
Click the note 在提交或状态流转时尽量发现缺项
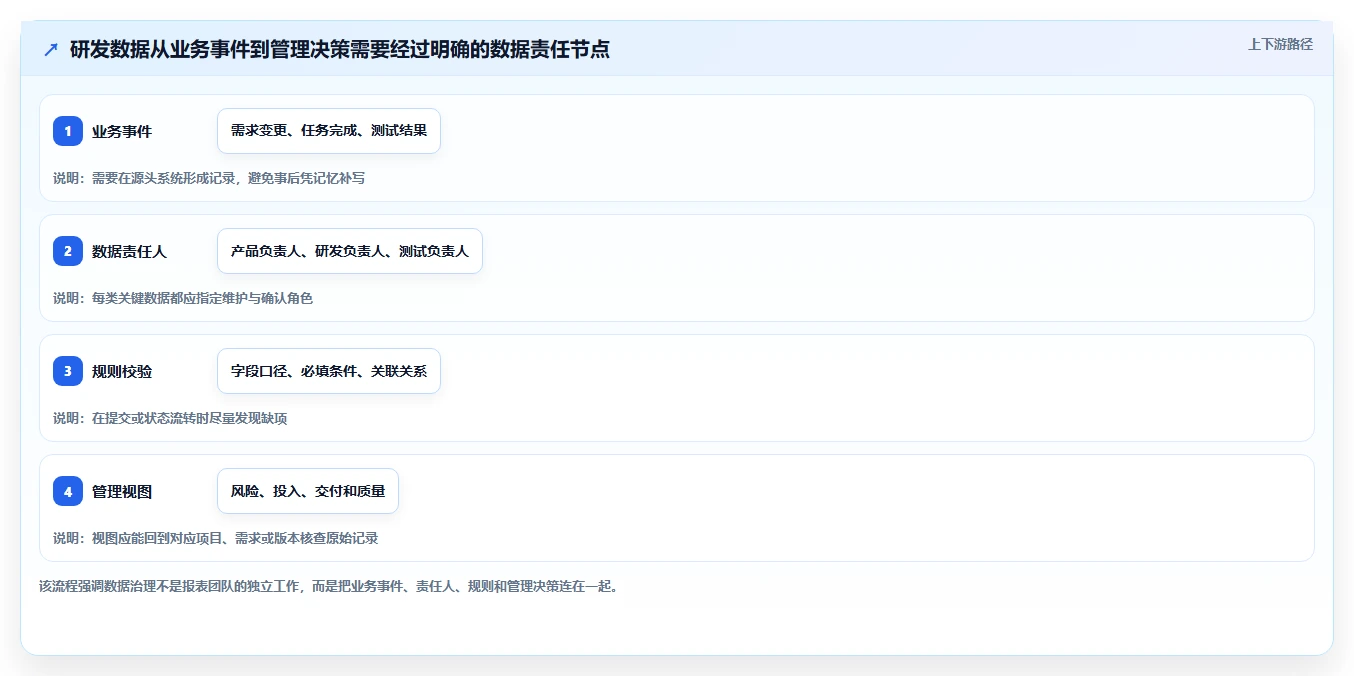[x=170, y=418]
